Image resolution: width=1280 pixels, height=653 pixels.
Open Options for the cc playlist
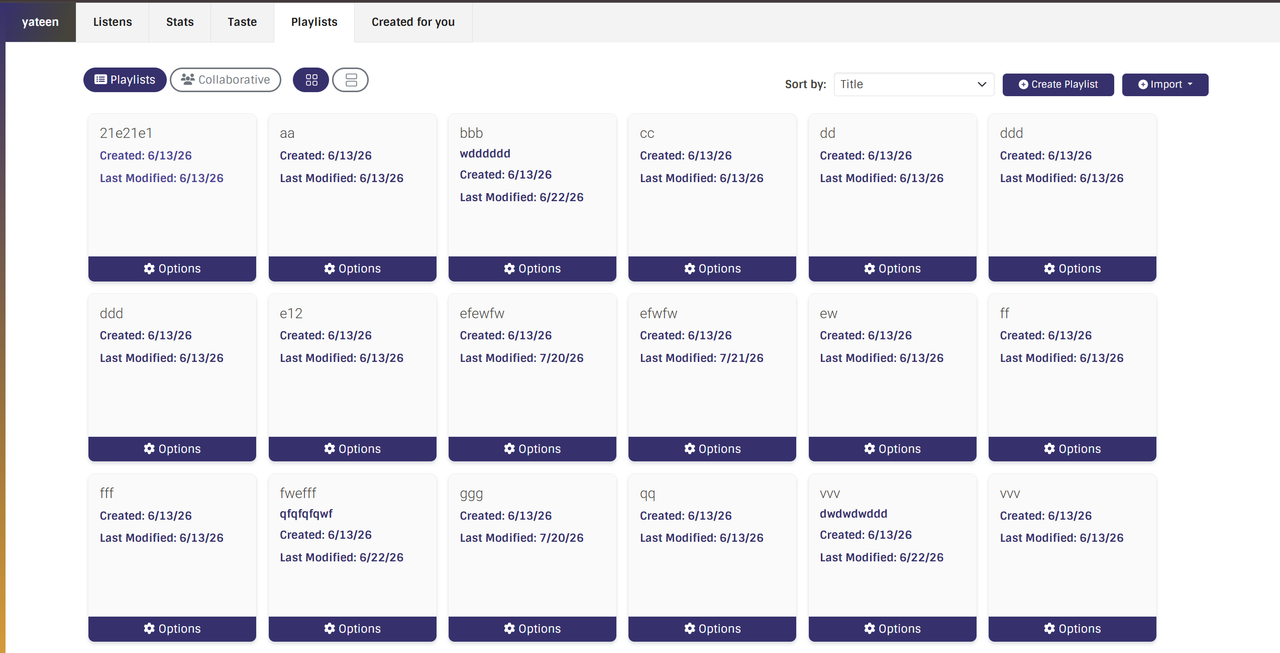(x=712, y=269)
